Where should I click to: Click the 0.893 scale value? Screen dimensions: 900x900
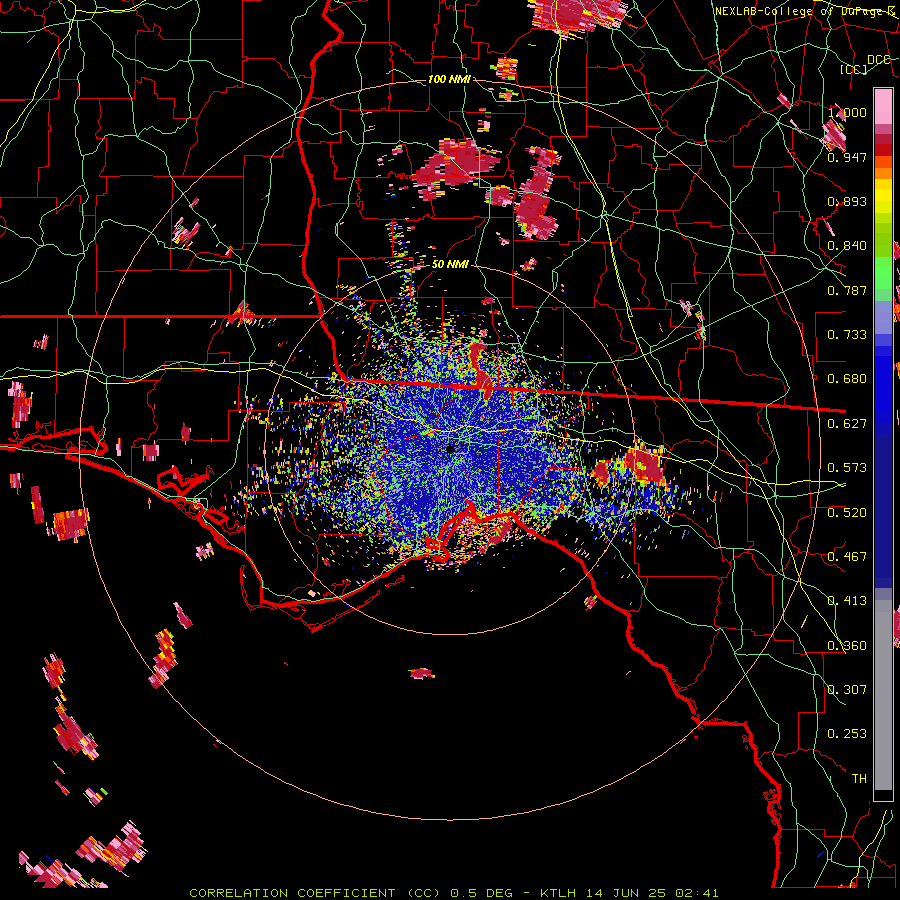847,201
